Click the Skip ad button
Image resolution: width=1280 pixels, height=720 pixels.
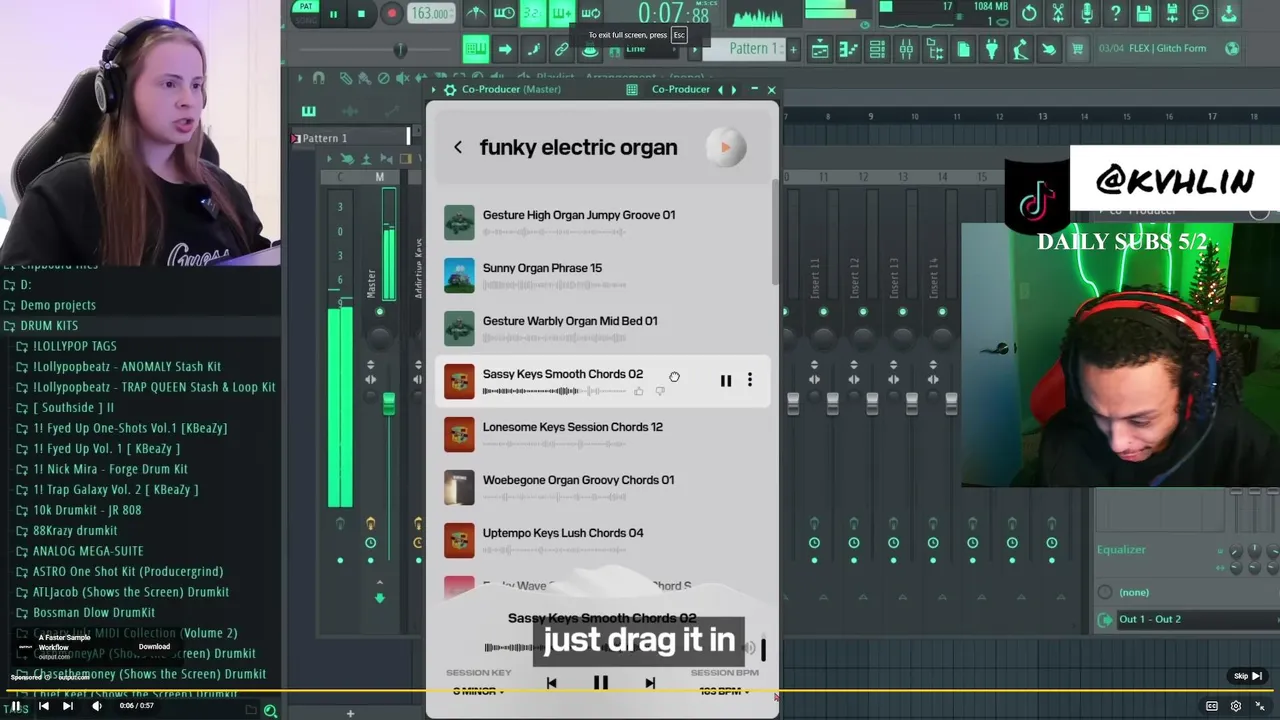pos(1247,676)
